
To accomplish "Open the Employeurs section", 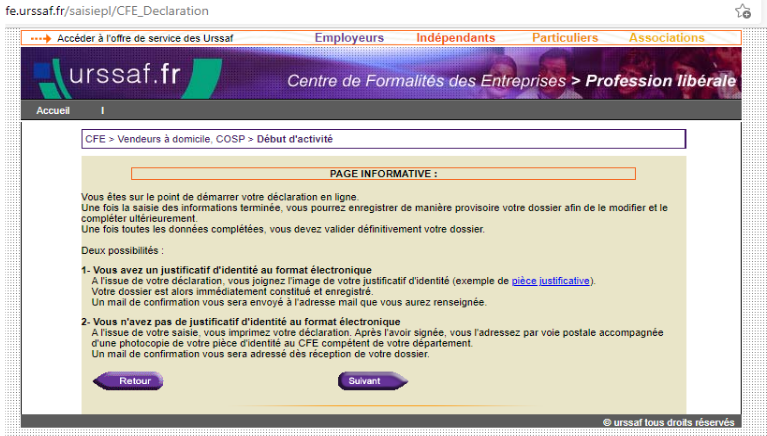I will point(349,38).
